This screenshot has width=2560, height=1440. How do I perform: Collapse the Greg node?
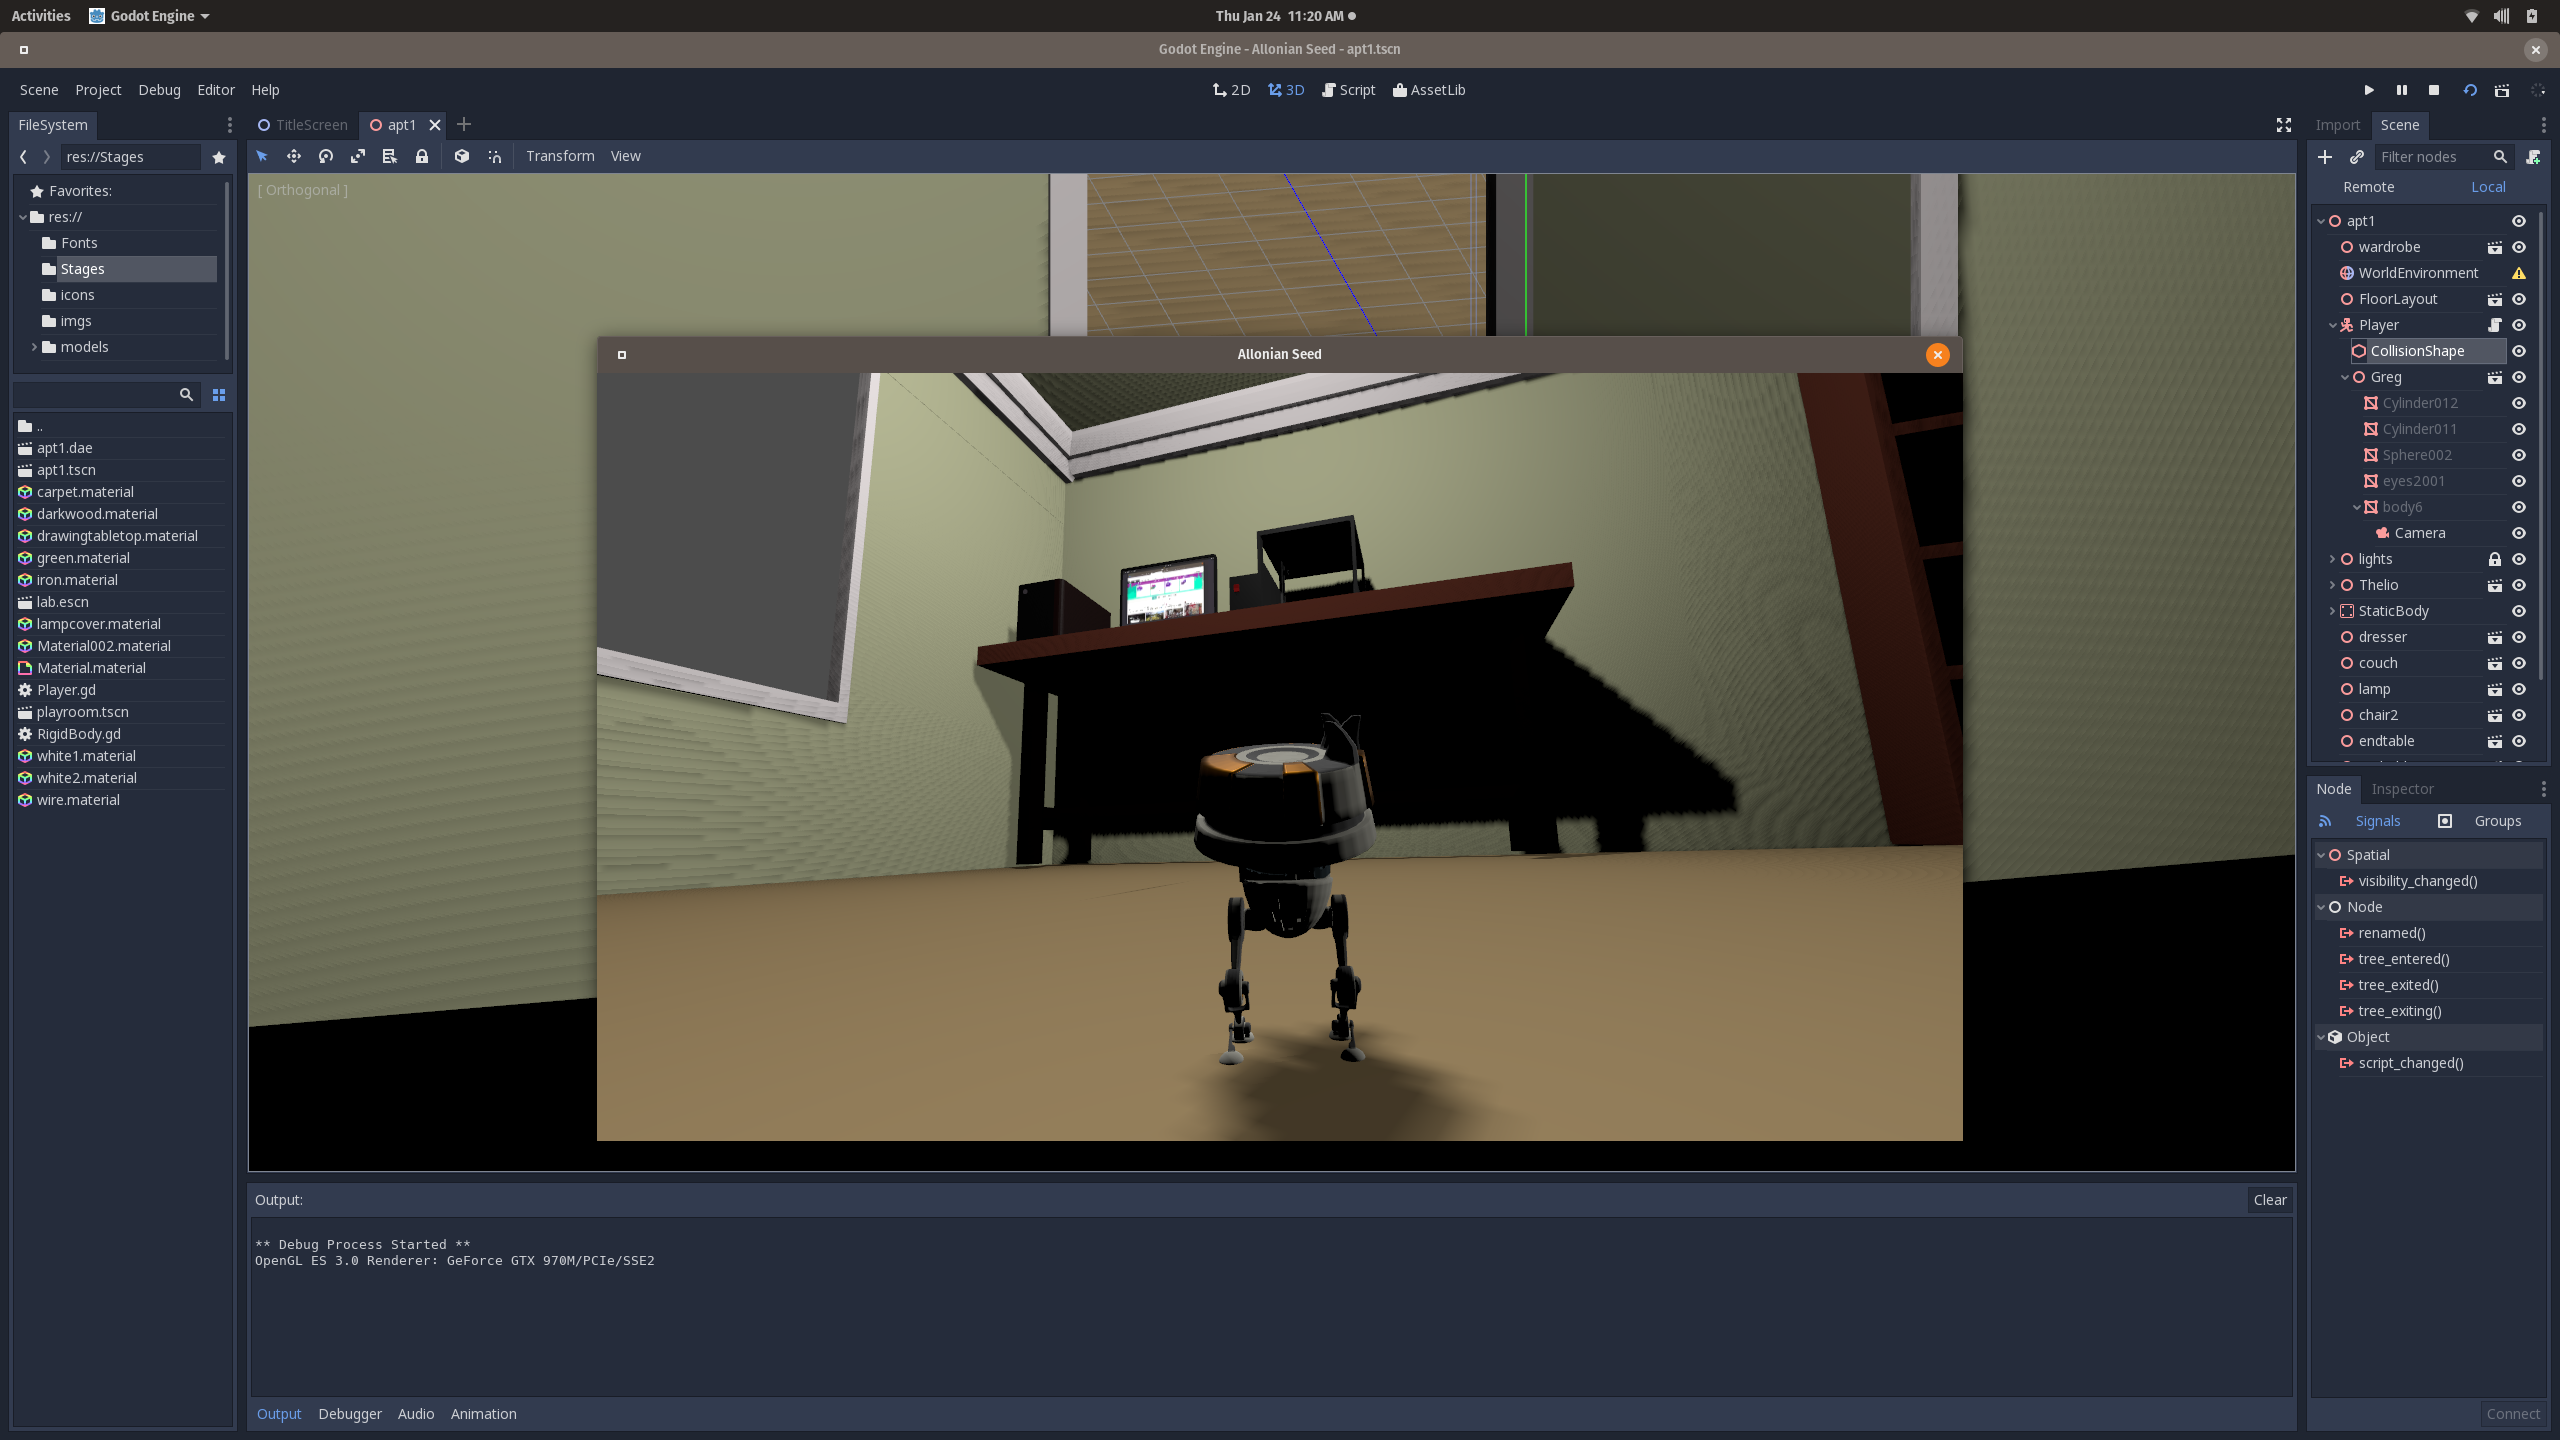coord(2345,377)
